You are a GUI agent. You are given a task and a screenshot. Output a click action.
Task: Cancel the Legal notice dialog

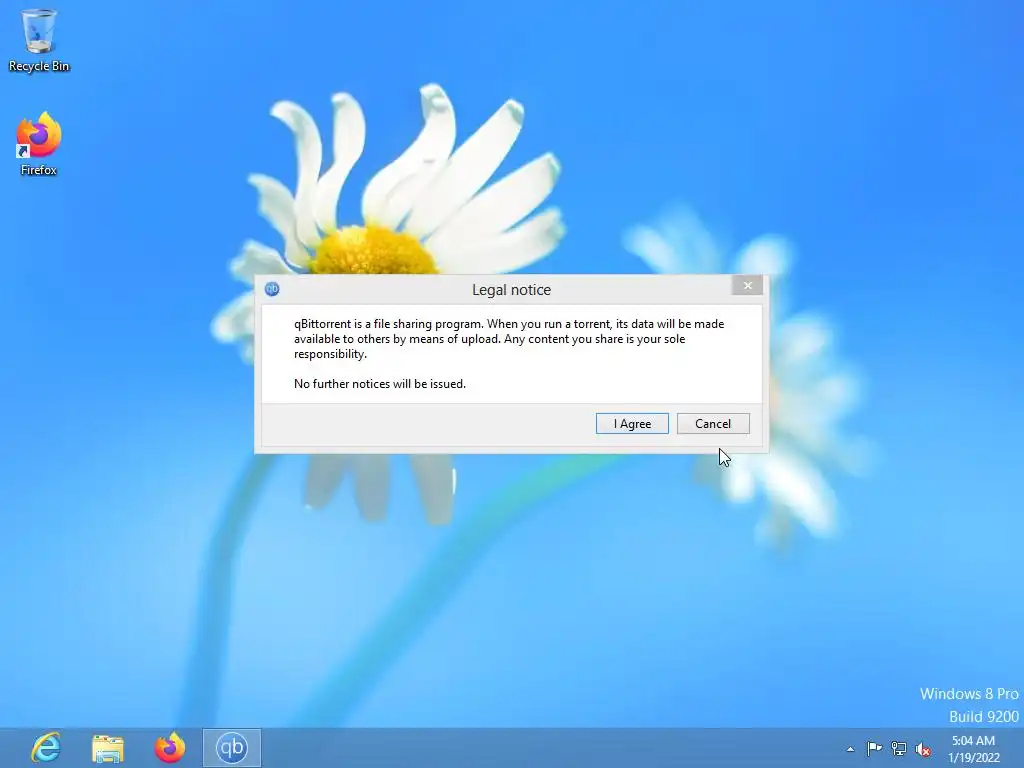(712, 423)
